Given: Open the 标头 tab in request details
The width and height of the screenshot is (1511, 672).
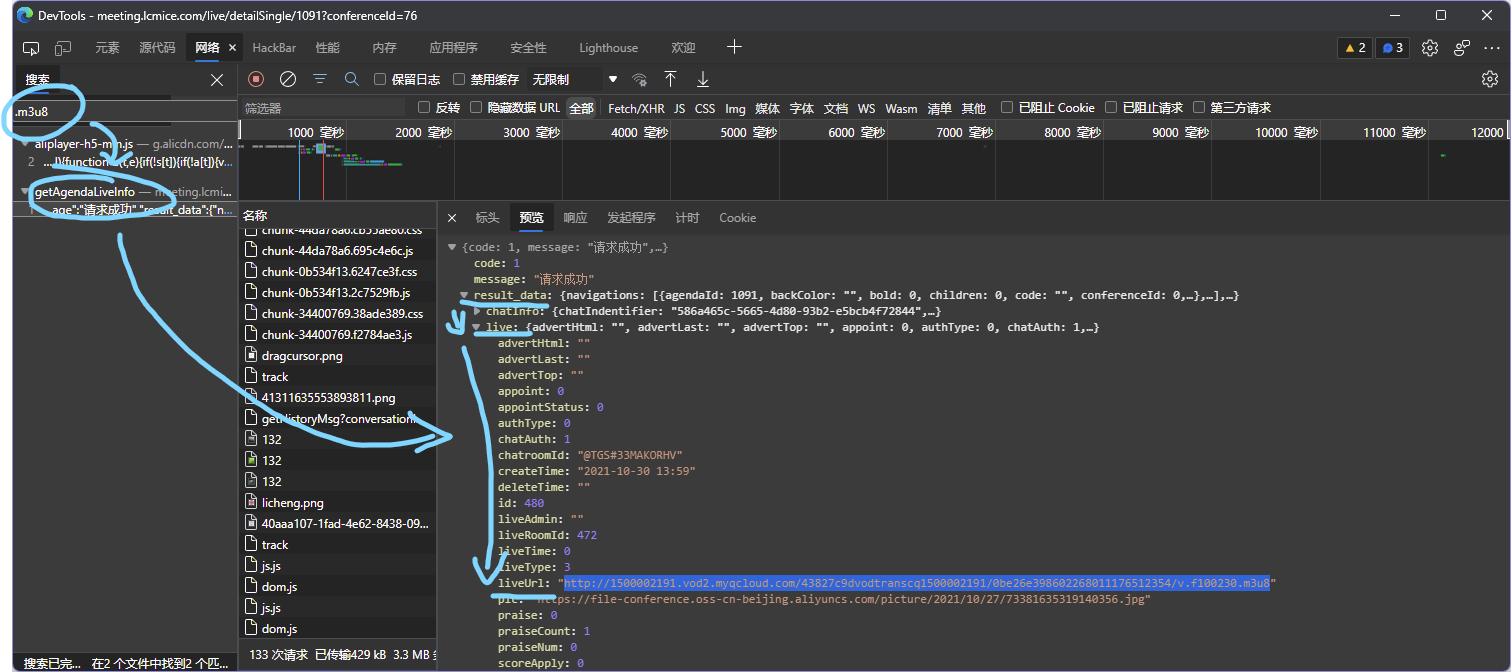Looking at the screenshot, I should (487, 218).
